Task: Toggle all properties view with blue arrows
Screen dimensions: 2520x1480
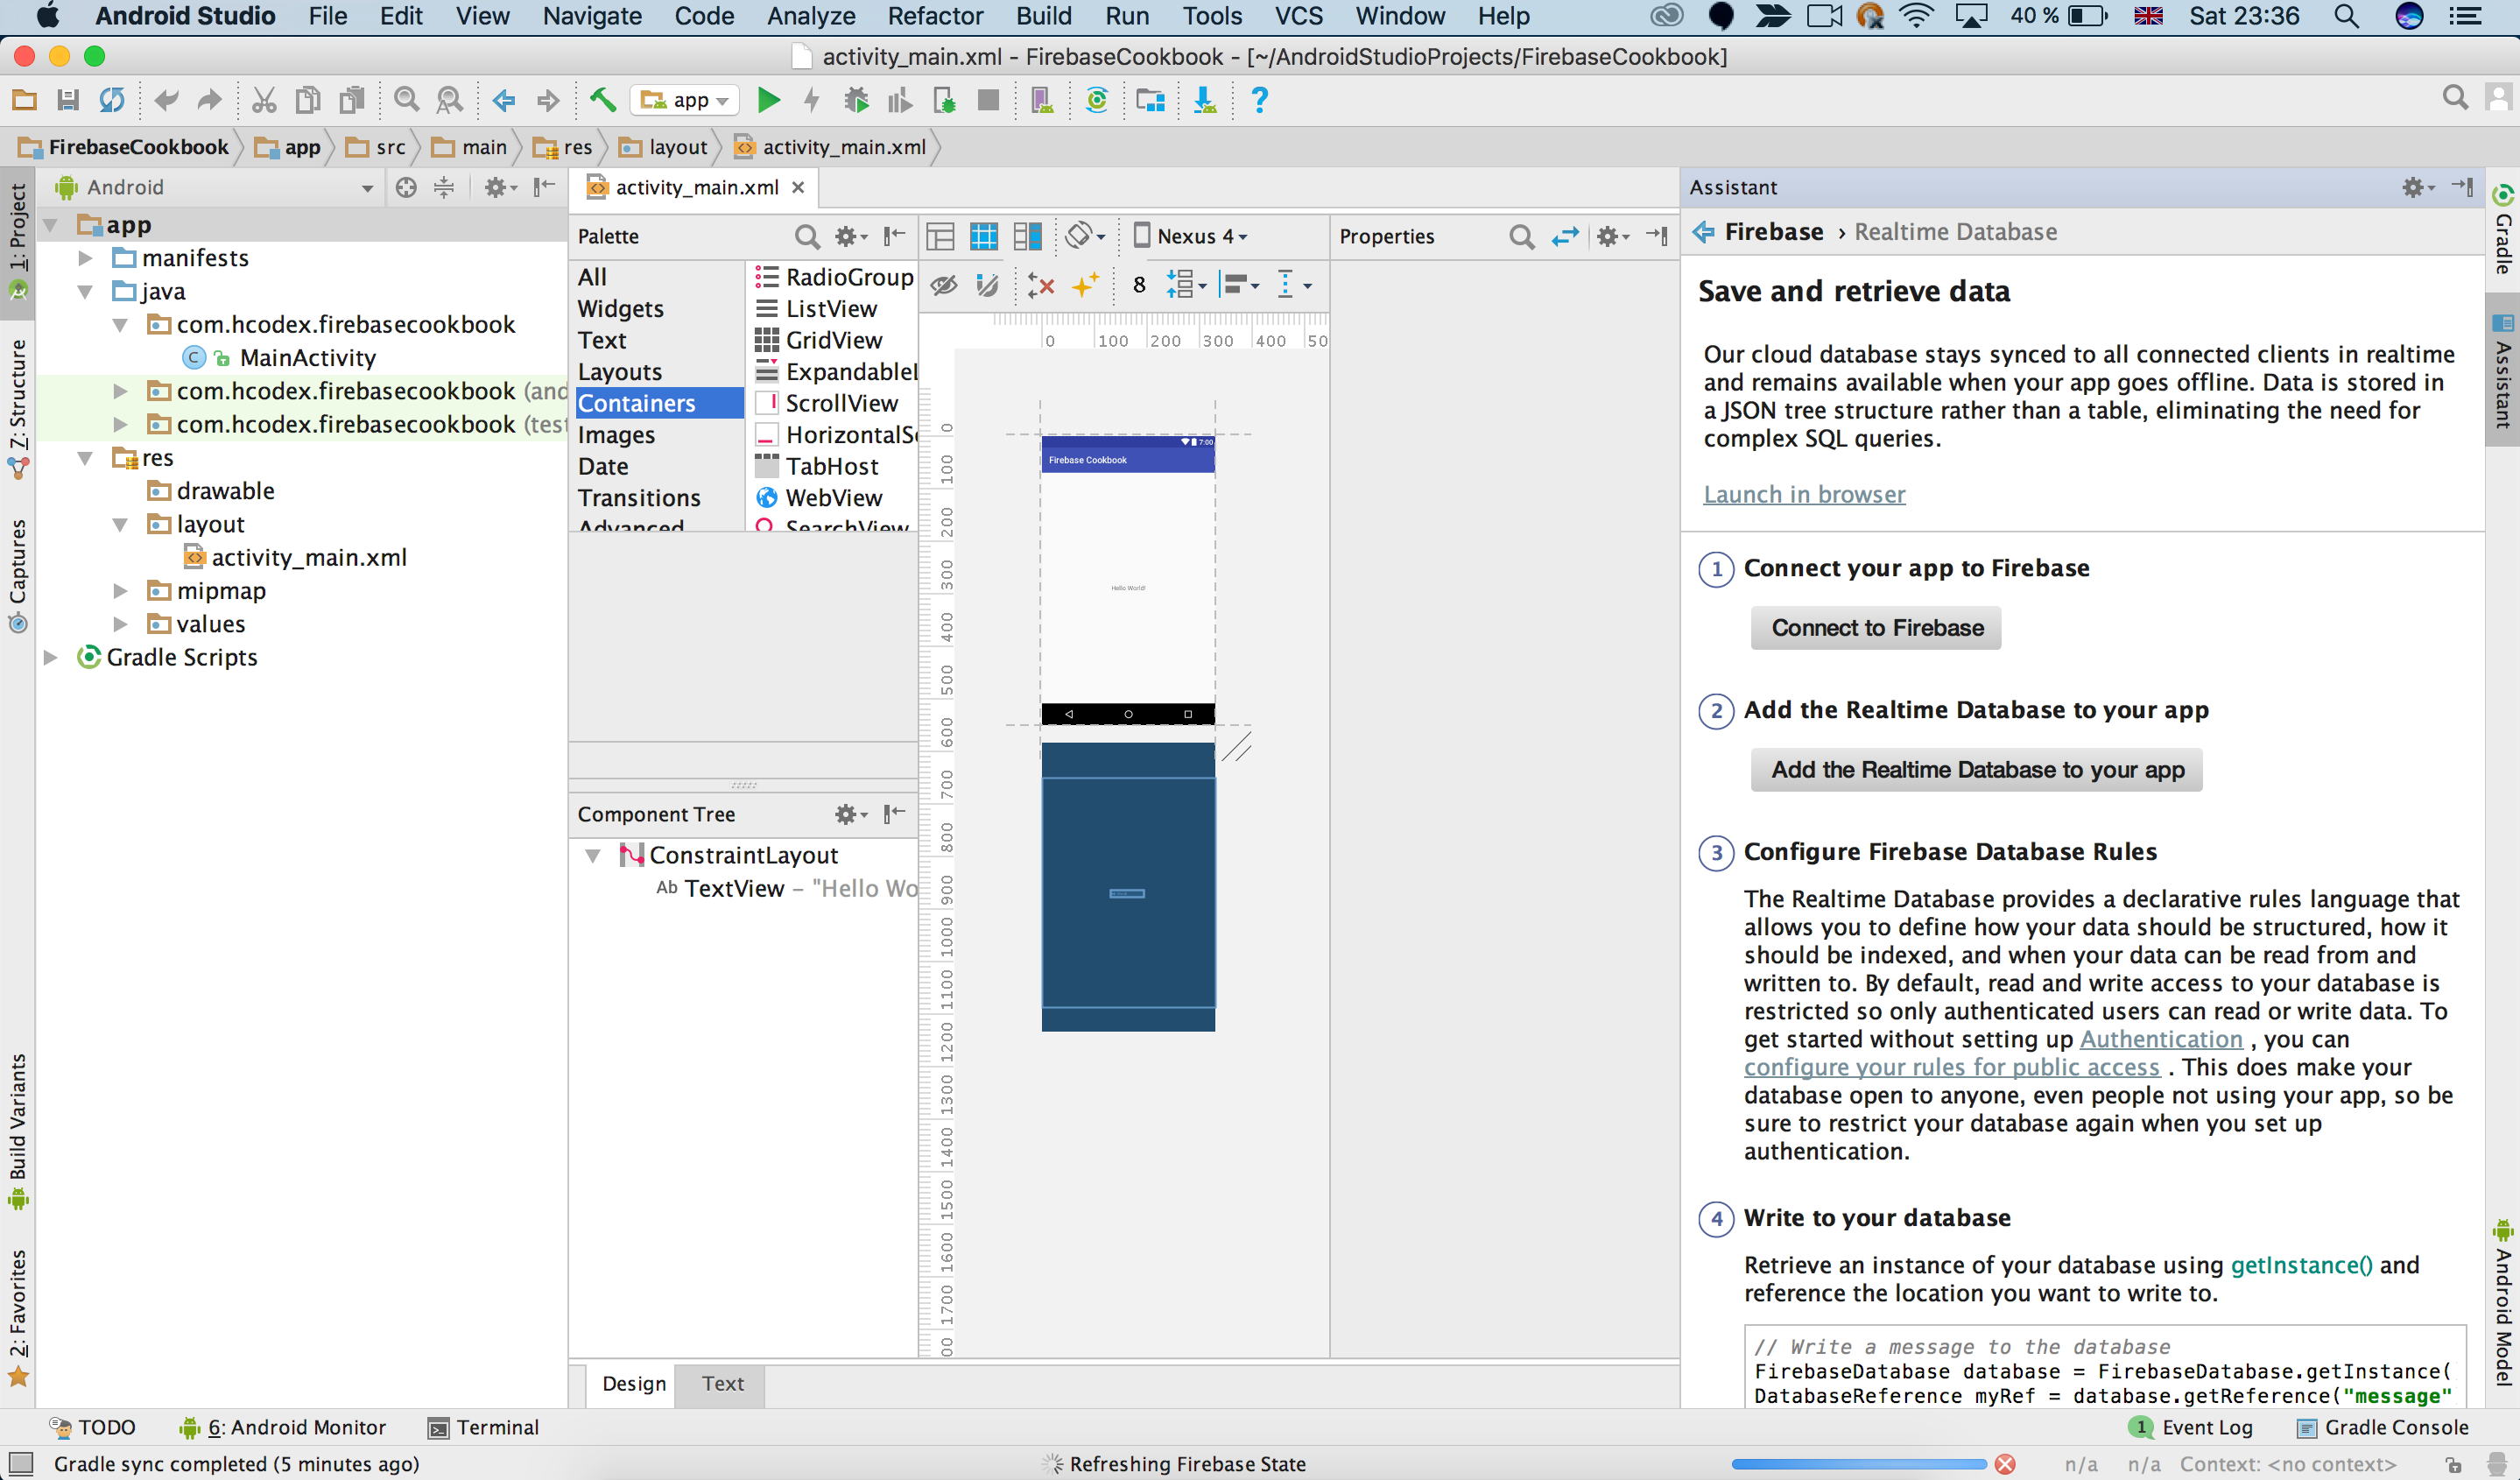Action: tap(1565, 237)
